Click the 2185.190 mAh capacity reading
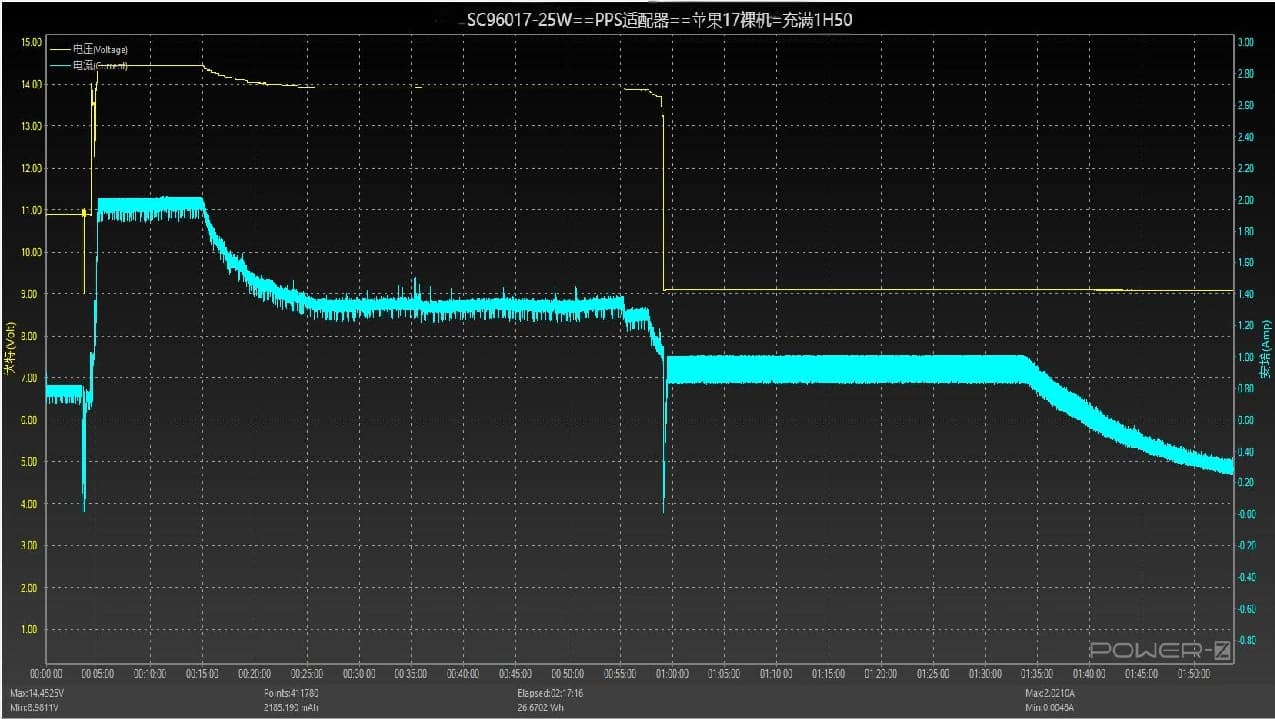The height and width of the screenshot is (719, 1275). click(291, 707)
